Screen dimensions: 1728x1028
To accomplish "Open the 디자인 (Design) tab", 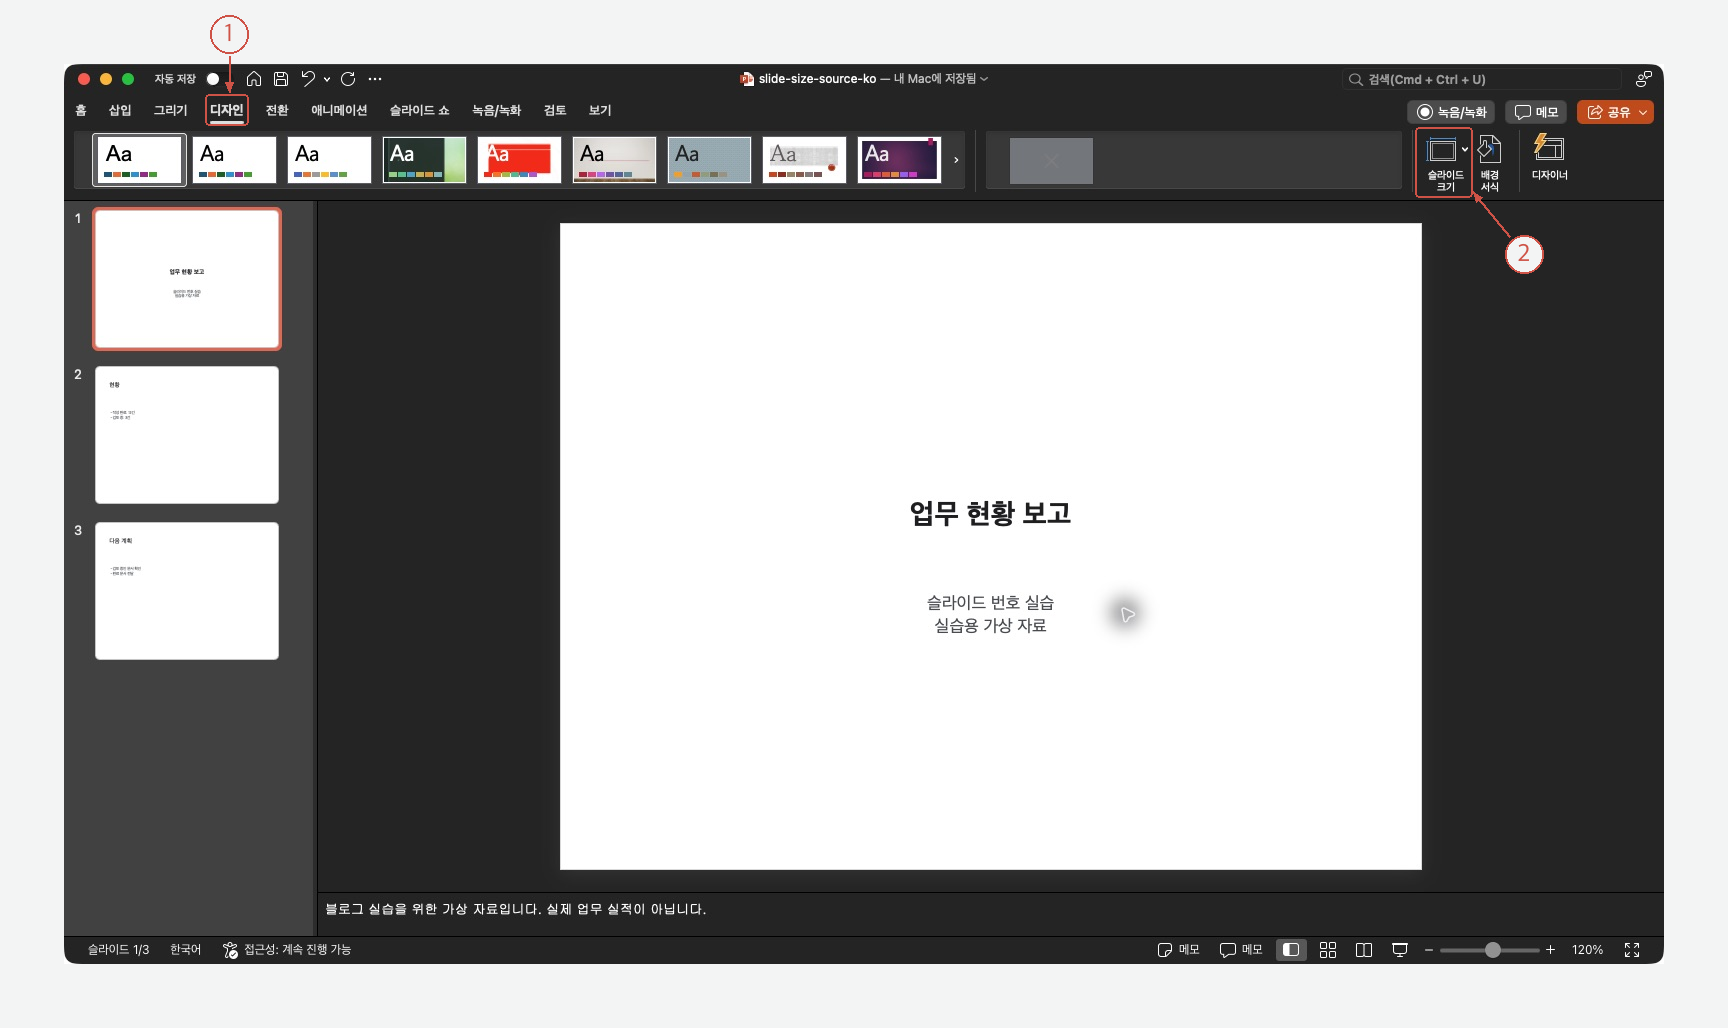I will 227,110.
